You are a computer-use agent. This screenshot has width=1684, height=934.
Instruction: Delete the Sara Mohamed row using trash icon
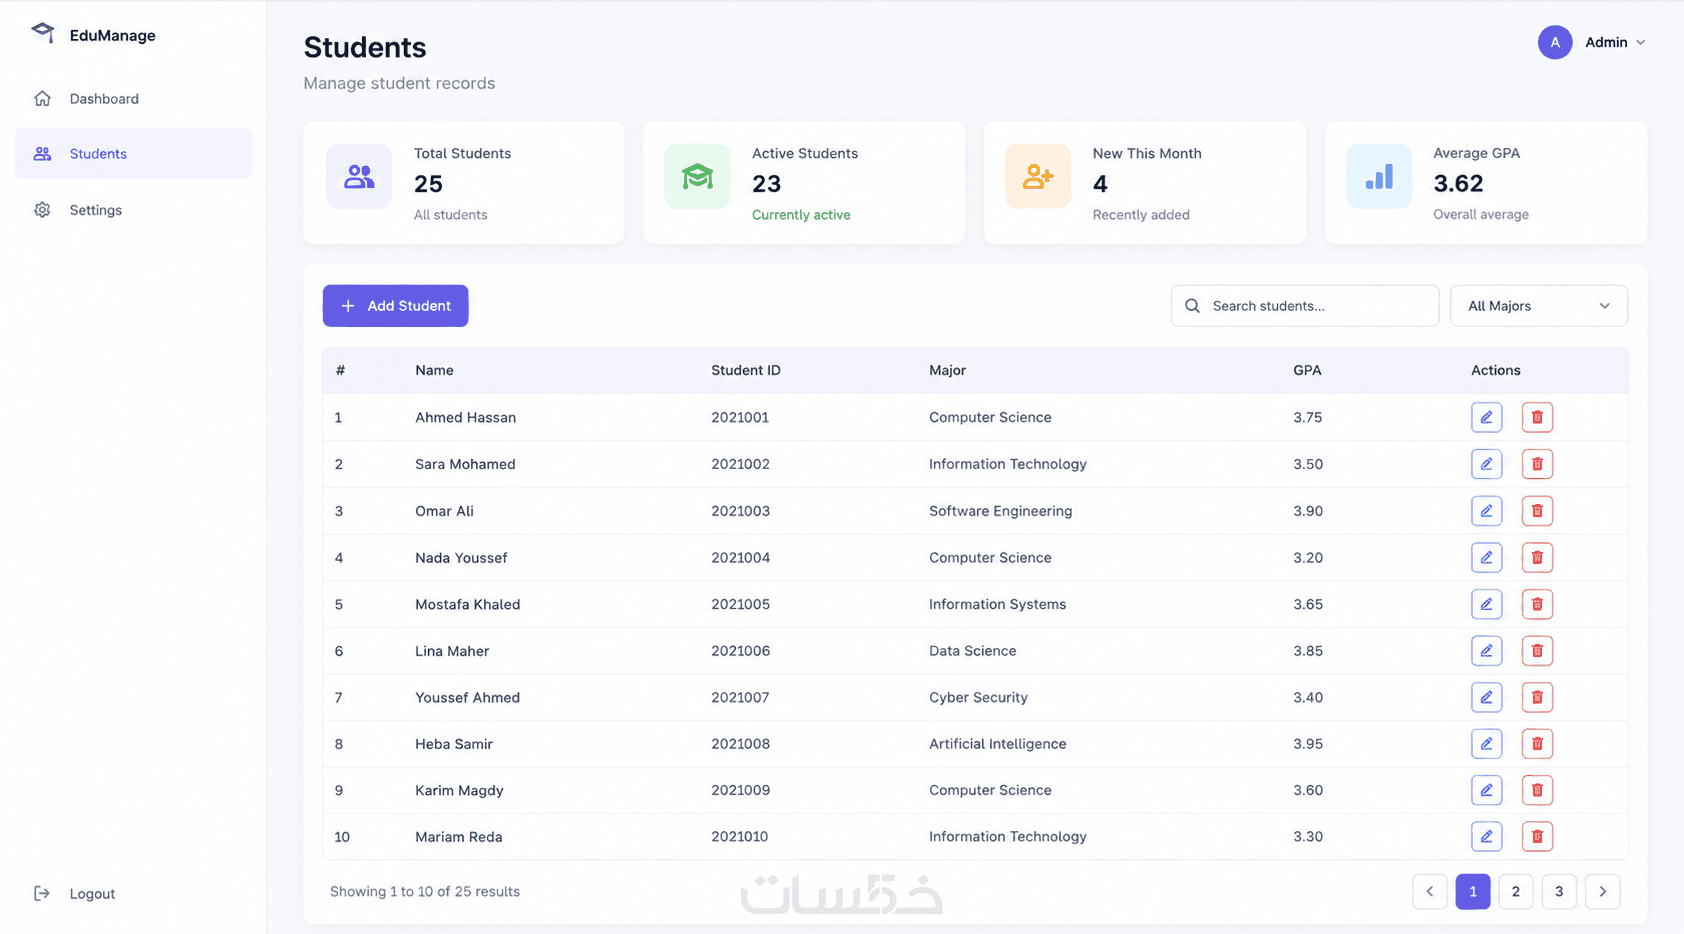(x=1537, y=464)
